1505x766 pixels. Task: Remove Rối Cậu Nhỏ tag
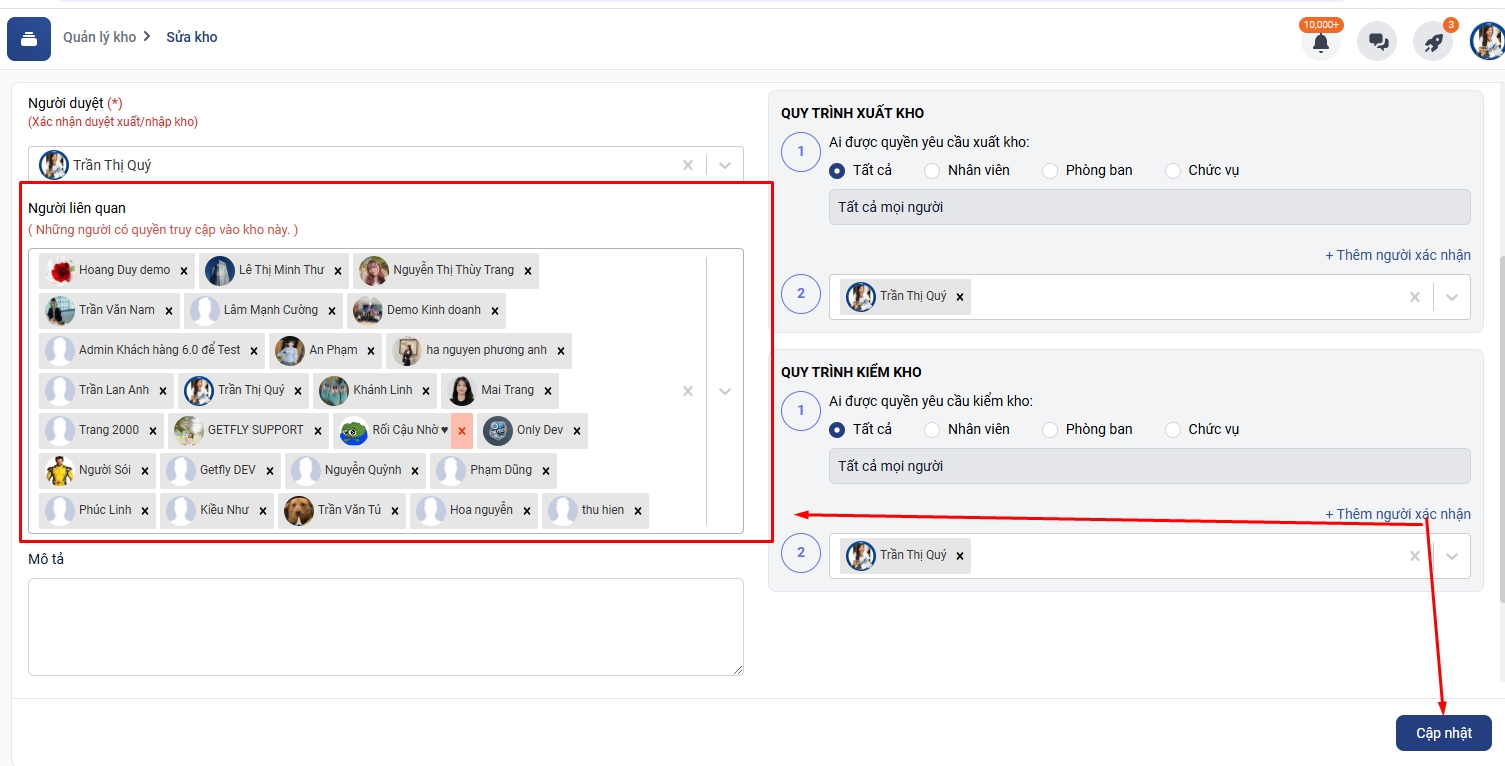click(x=461, y=431)
